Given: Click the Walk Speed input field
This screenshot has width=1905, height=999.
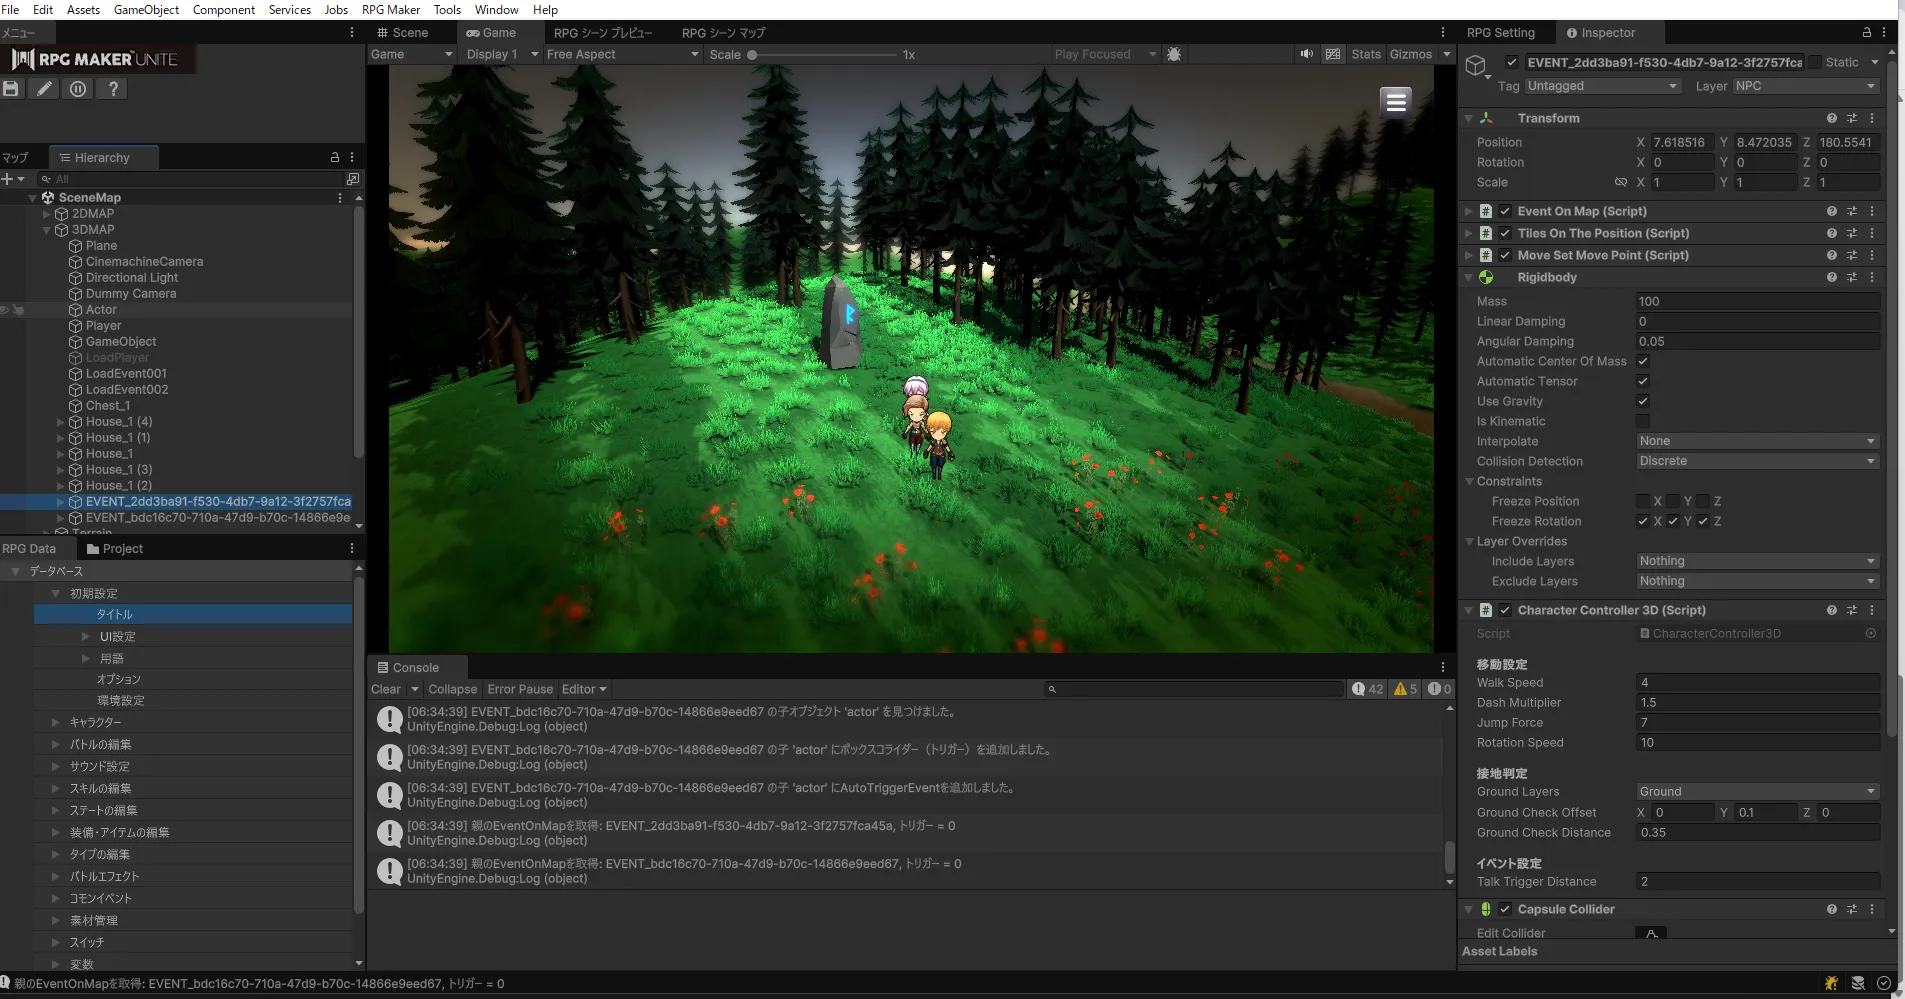Looking at the screenshot, I should click(x=1756, y=682).
